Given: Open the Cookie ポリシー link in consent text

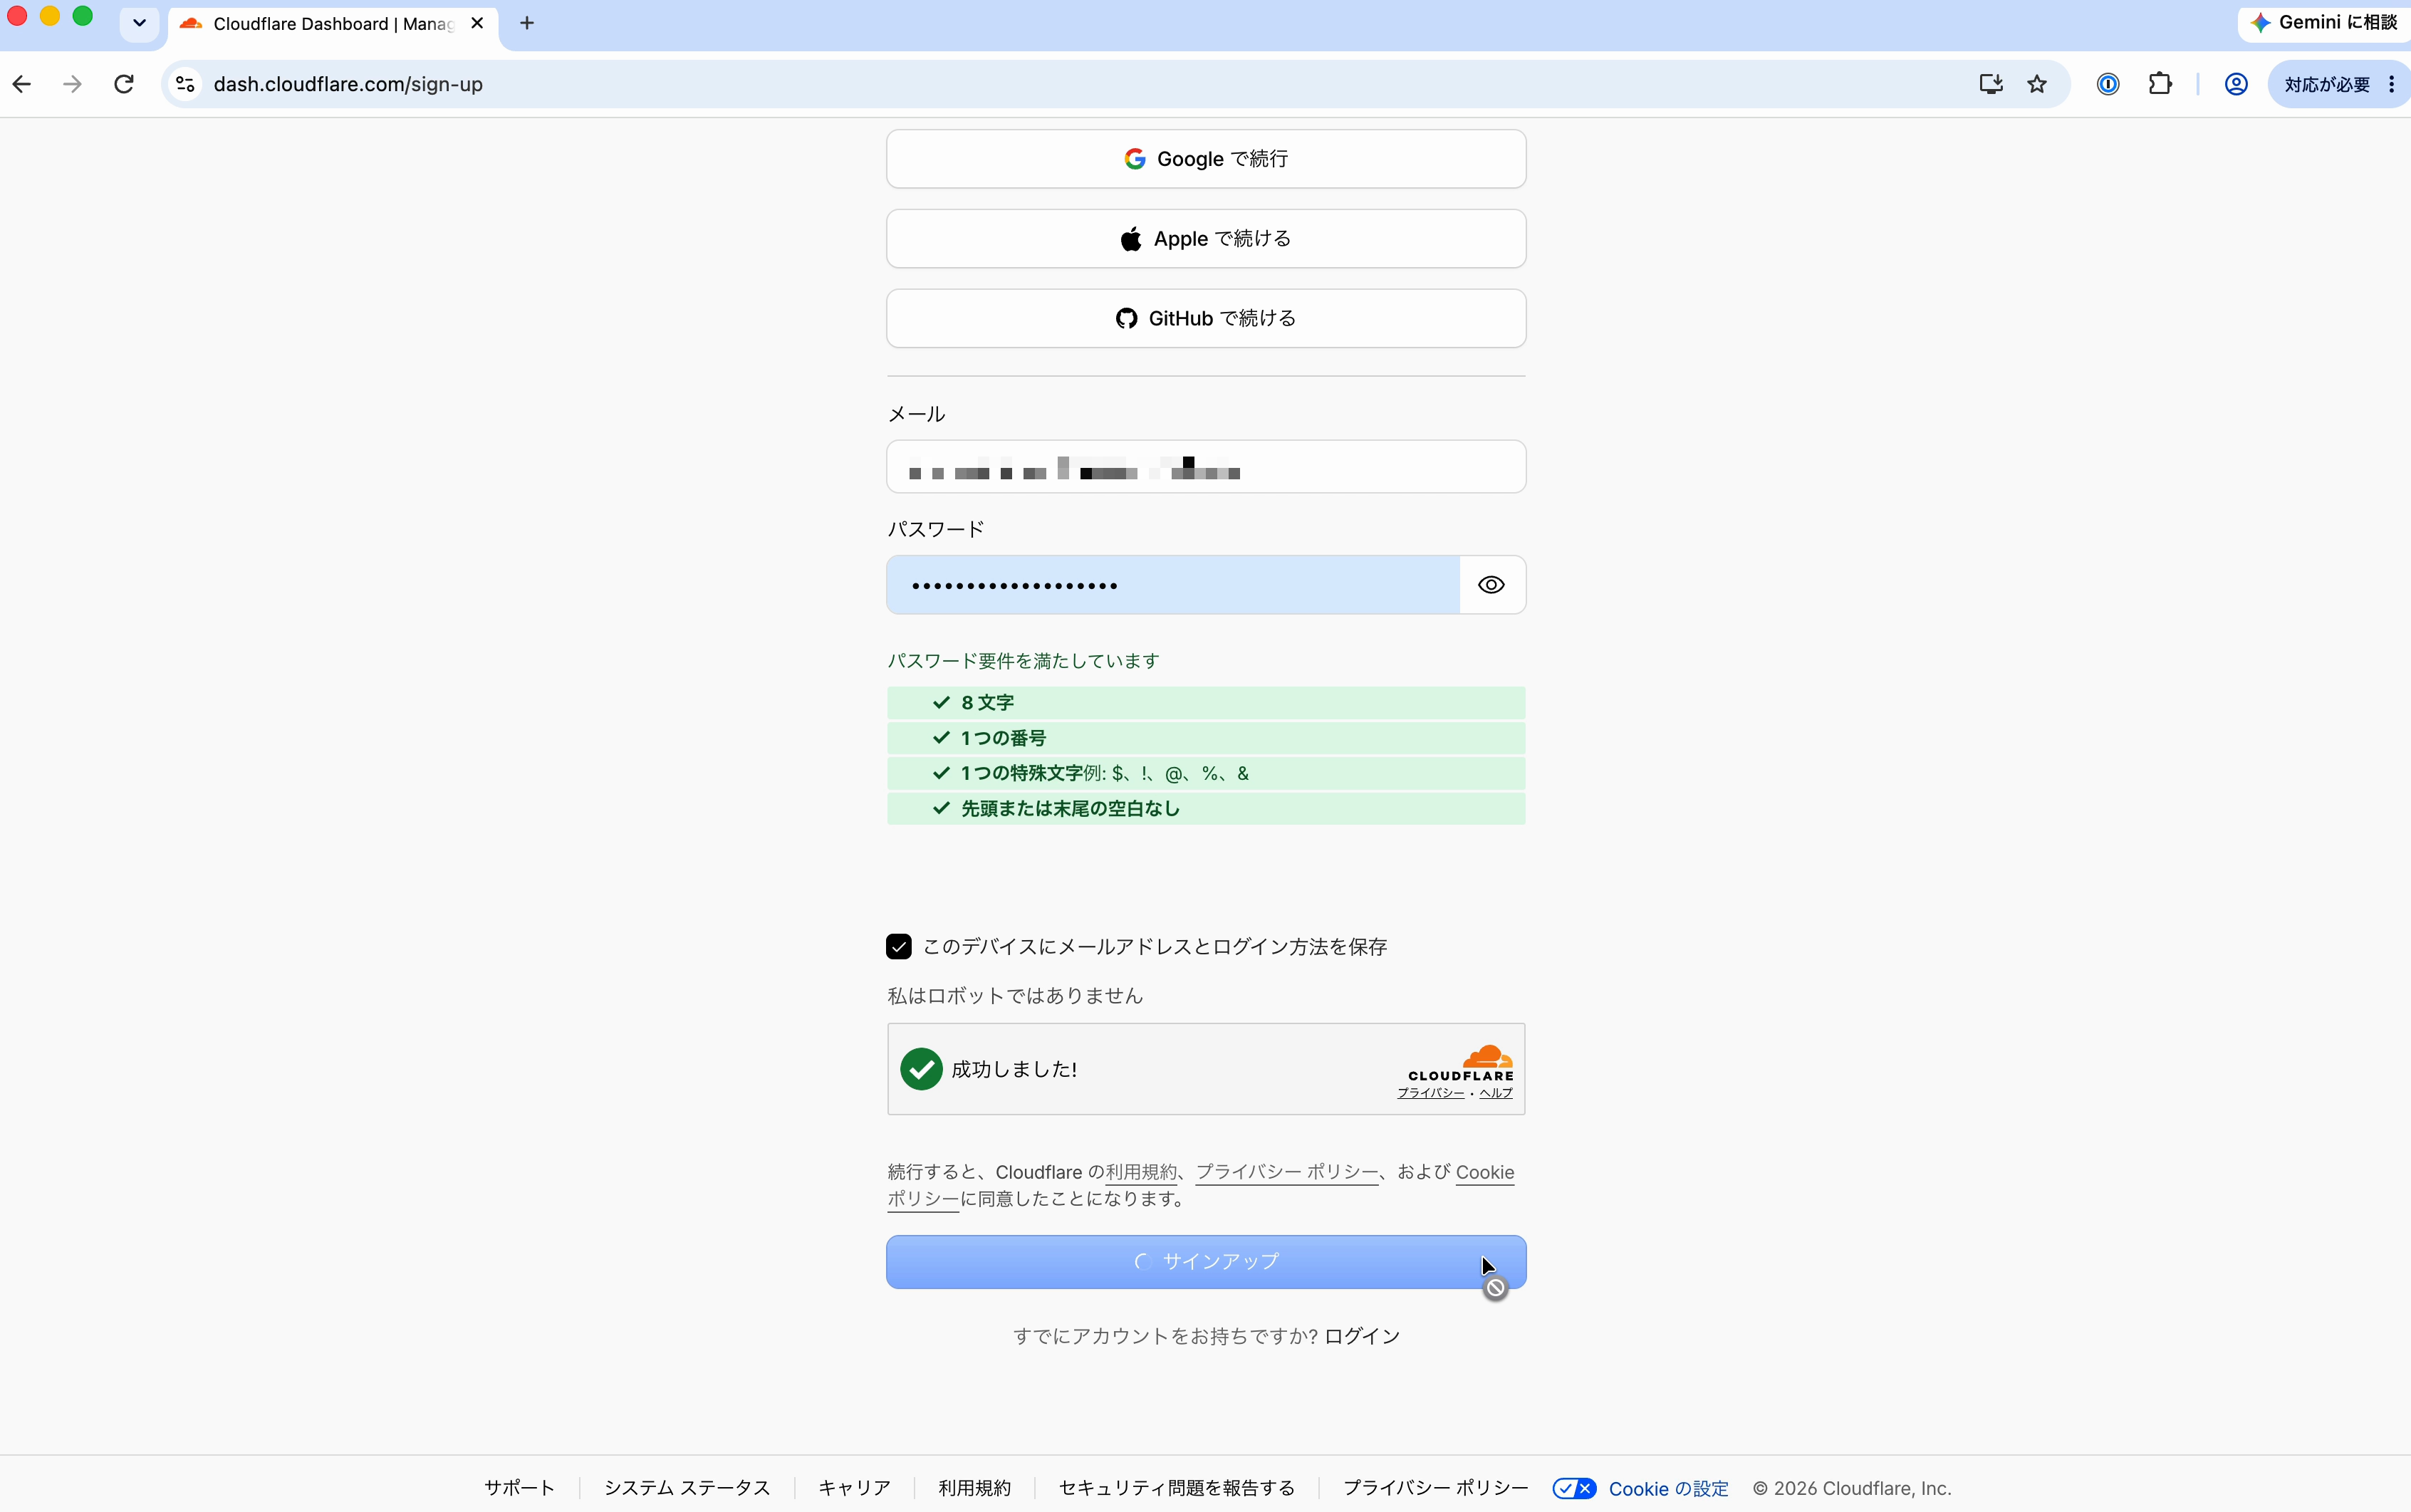Looking at the screenshot, I should pyautogui.click(x=1484, y=1172).
